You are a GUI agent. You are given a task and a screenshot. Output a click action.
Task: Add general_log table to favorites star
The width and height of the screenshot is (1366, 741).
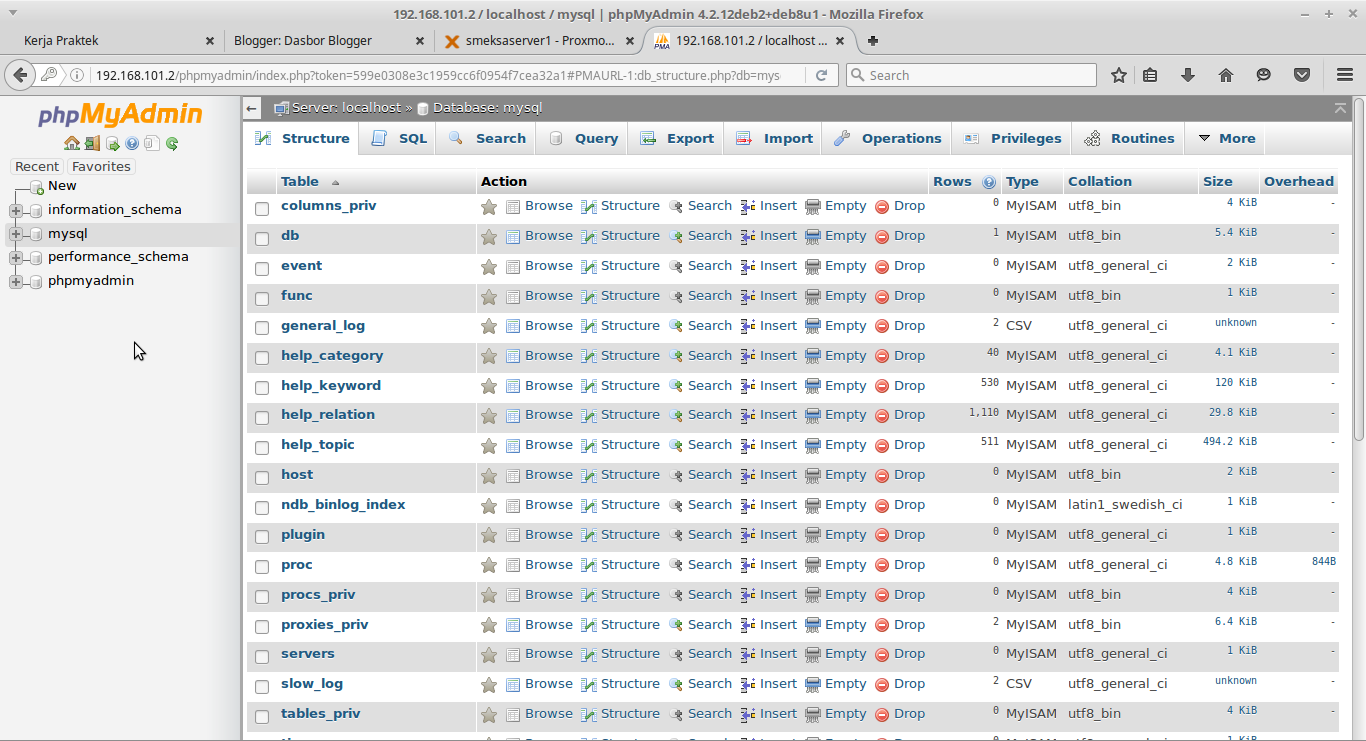pos(489,327)
